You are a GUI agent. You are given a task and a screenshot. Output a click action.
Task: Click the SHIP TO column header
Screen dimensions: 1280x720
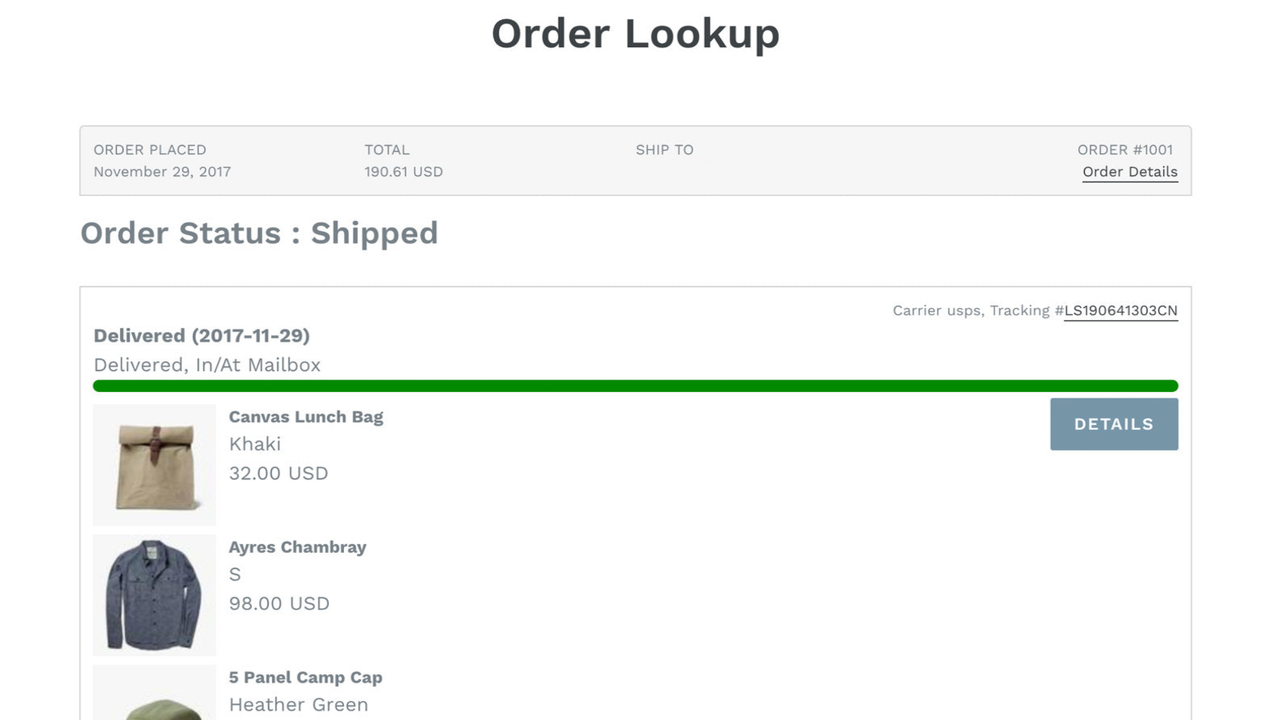pyautogui.click(x=664, y=149)
